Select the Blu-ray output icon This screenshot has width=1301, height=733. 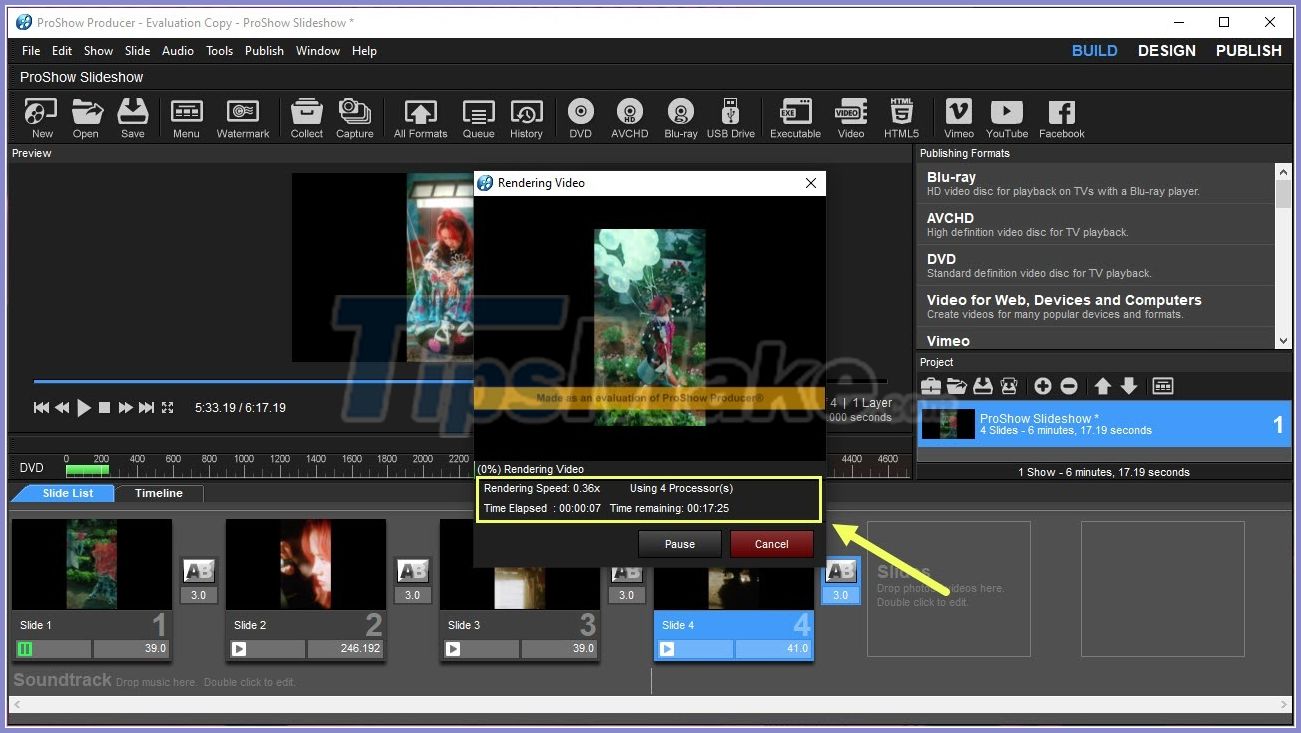680,117
